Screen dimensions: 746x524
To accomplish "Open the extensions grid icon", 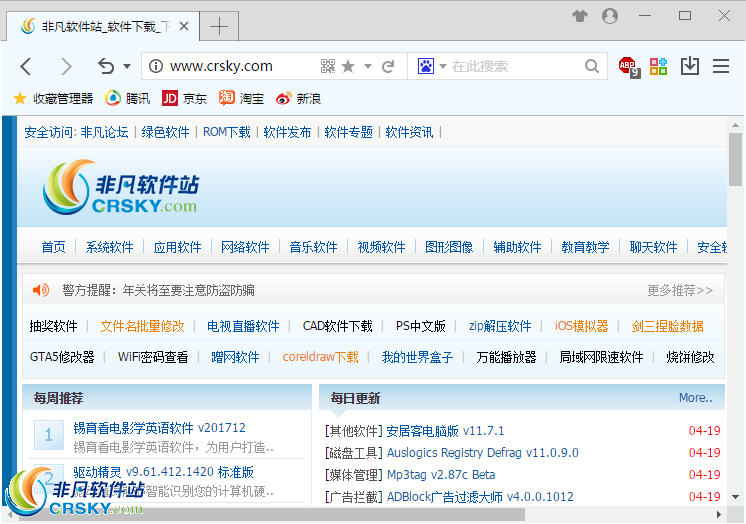I will (658, 66).
